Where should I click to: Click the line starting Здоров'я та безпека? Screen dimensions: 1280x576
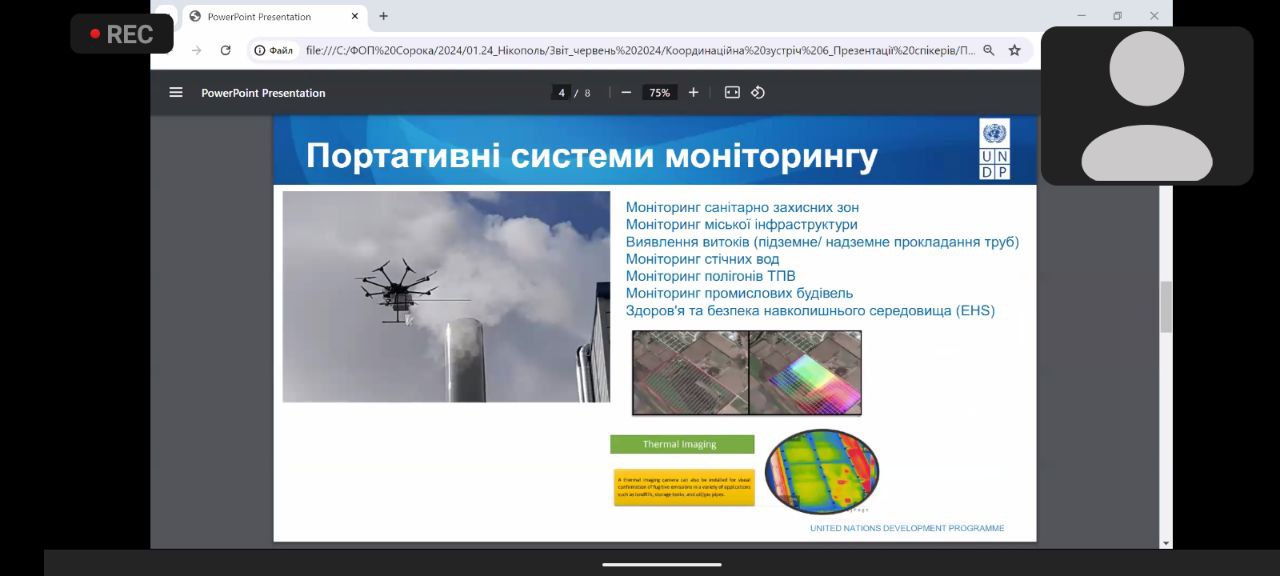pos(810,310)
